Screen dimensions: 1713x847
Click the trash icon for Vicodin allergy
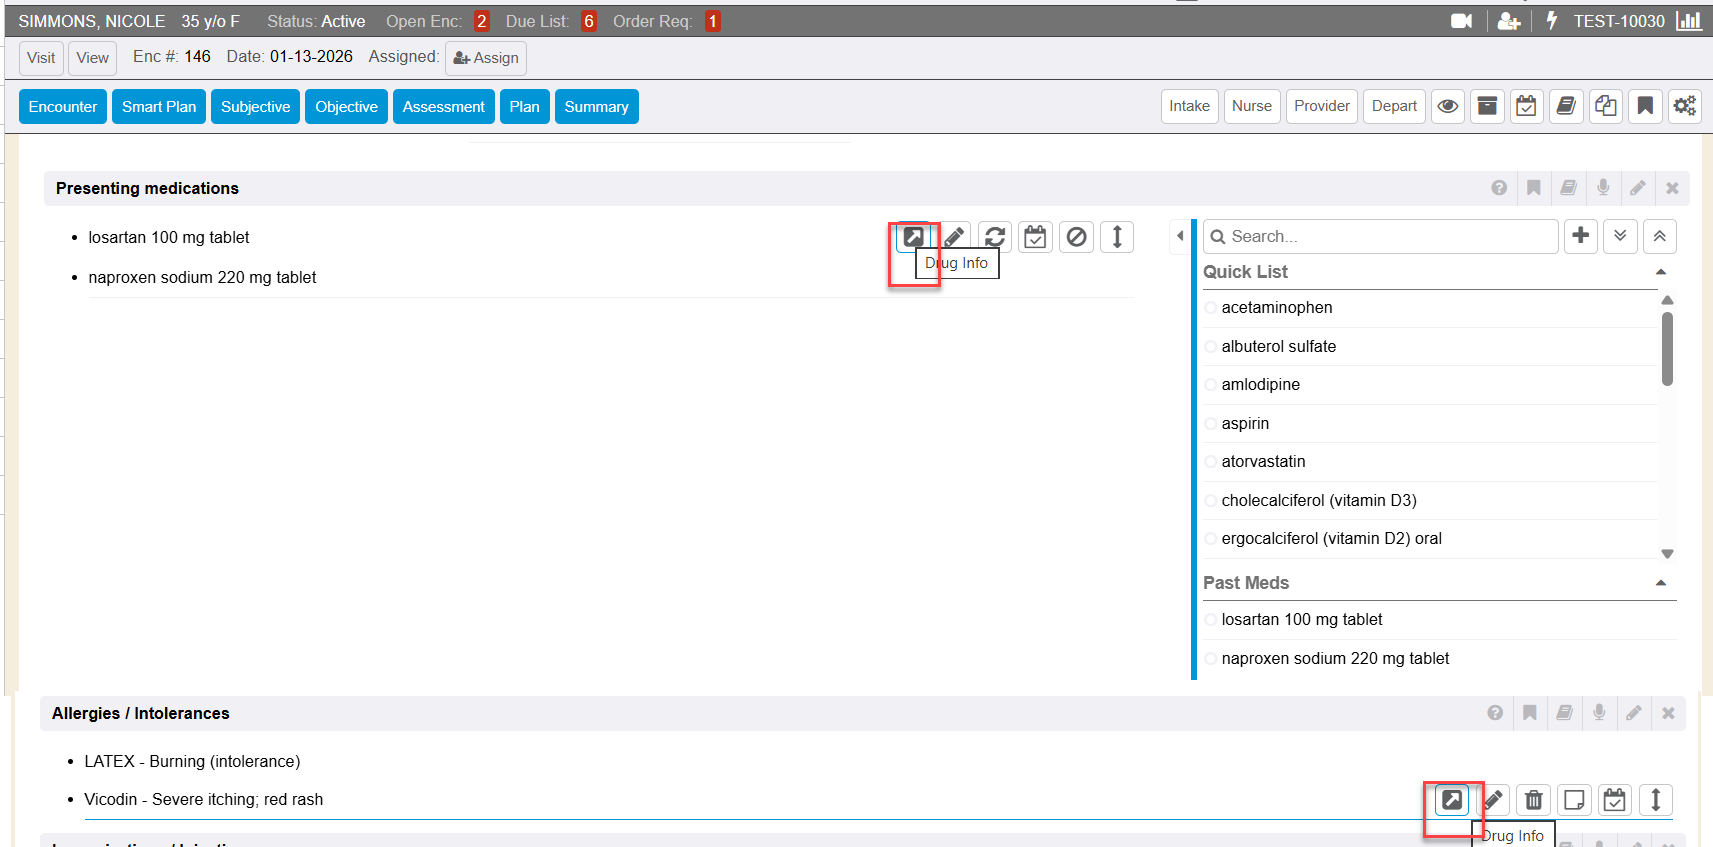[1533, 800]
